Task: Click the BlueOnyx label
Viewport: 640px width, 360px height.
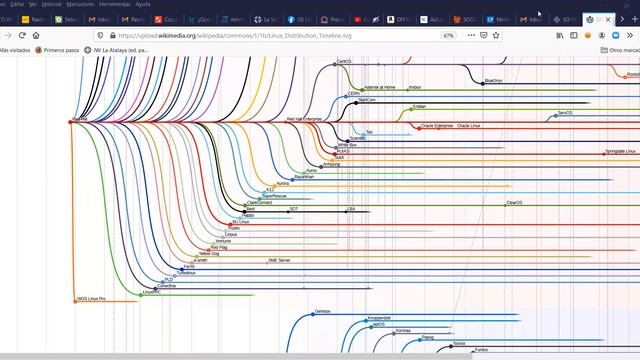Action: click(x=493, y=81)
